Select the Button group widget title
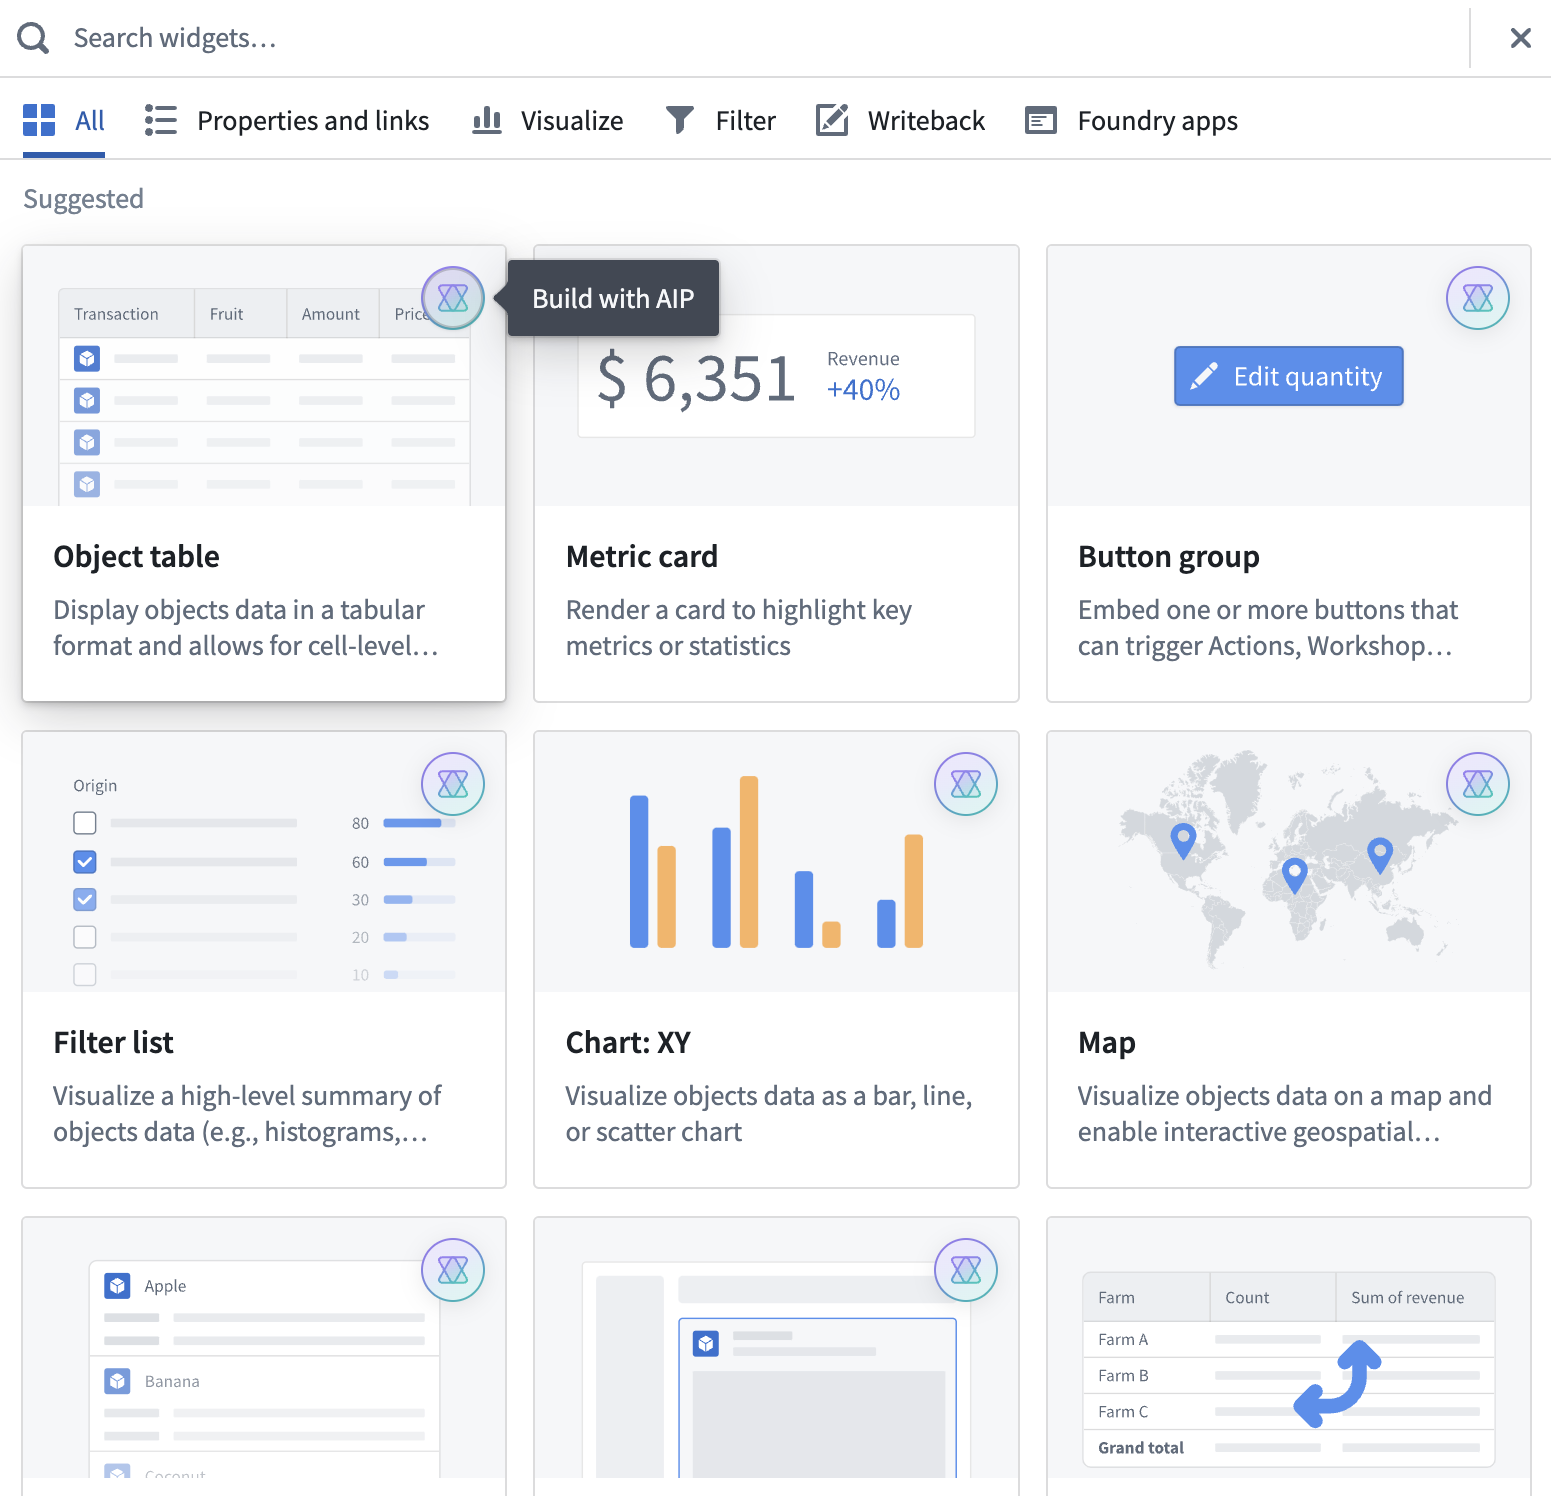 [1169, 556]
